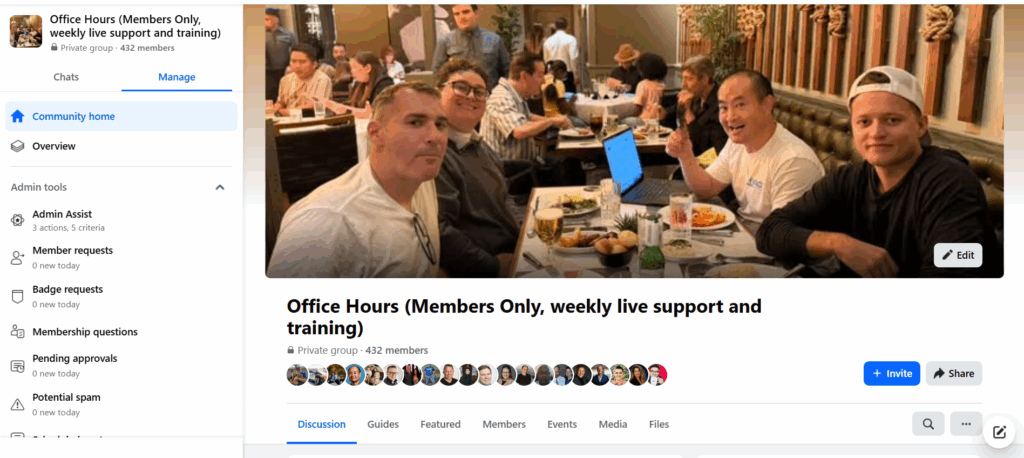Image resolution: width=1024 pixels, height=458 pixels.
Task: Switch to the Chats tab
Action: [66, 77]
